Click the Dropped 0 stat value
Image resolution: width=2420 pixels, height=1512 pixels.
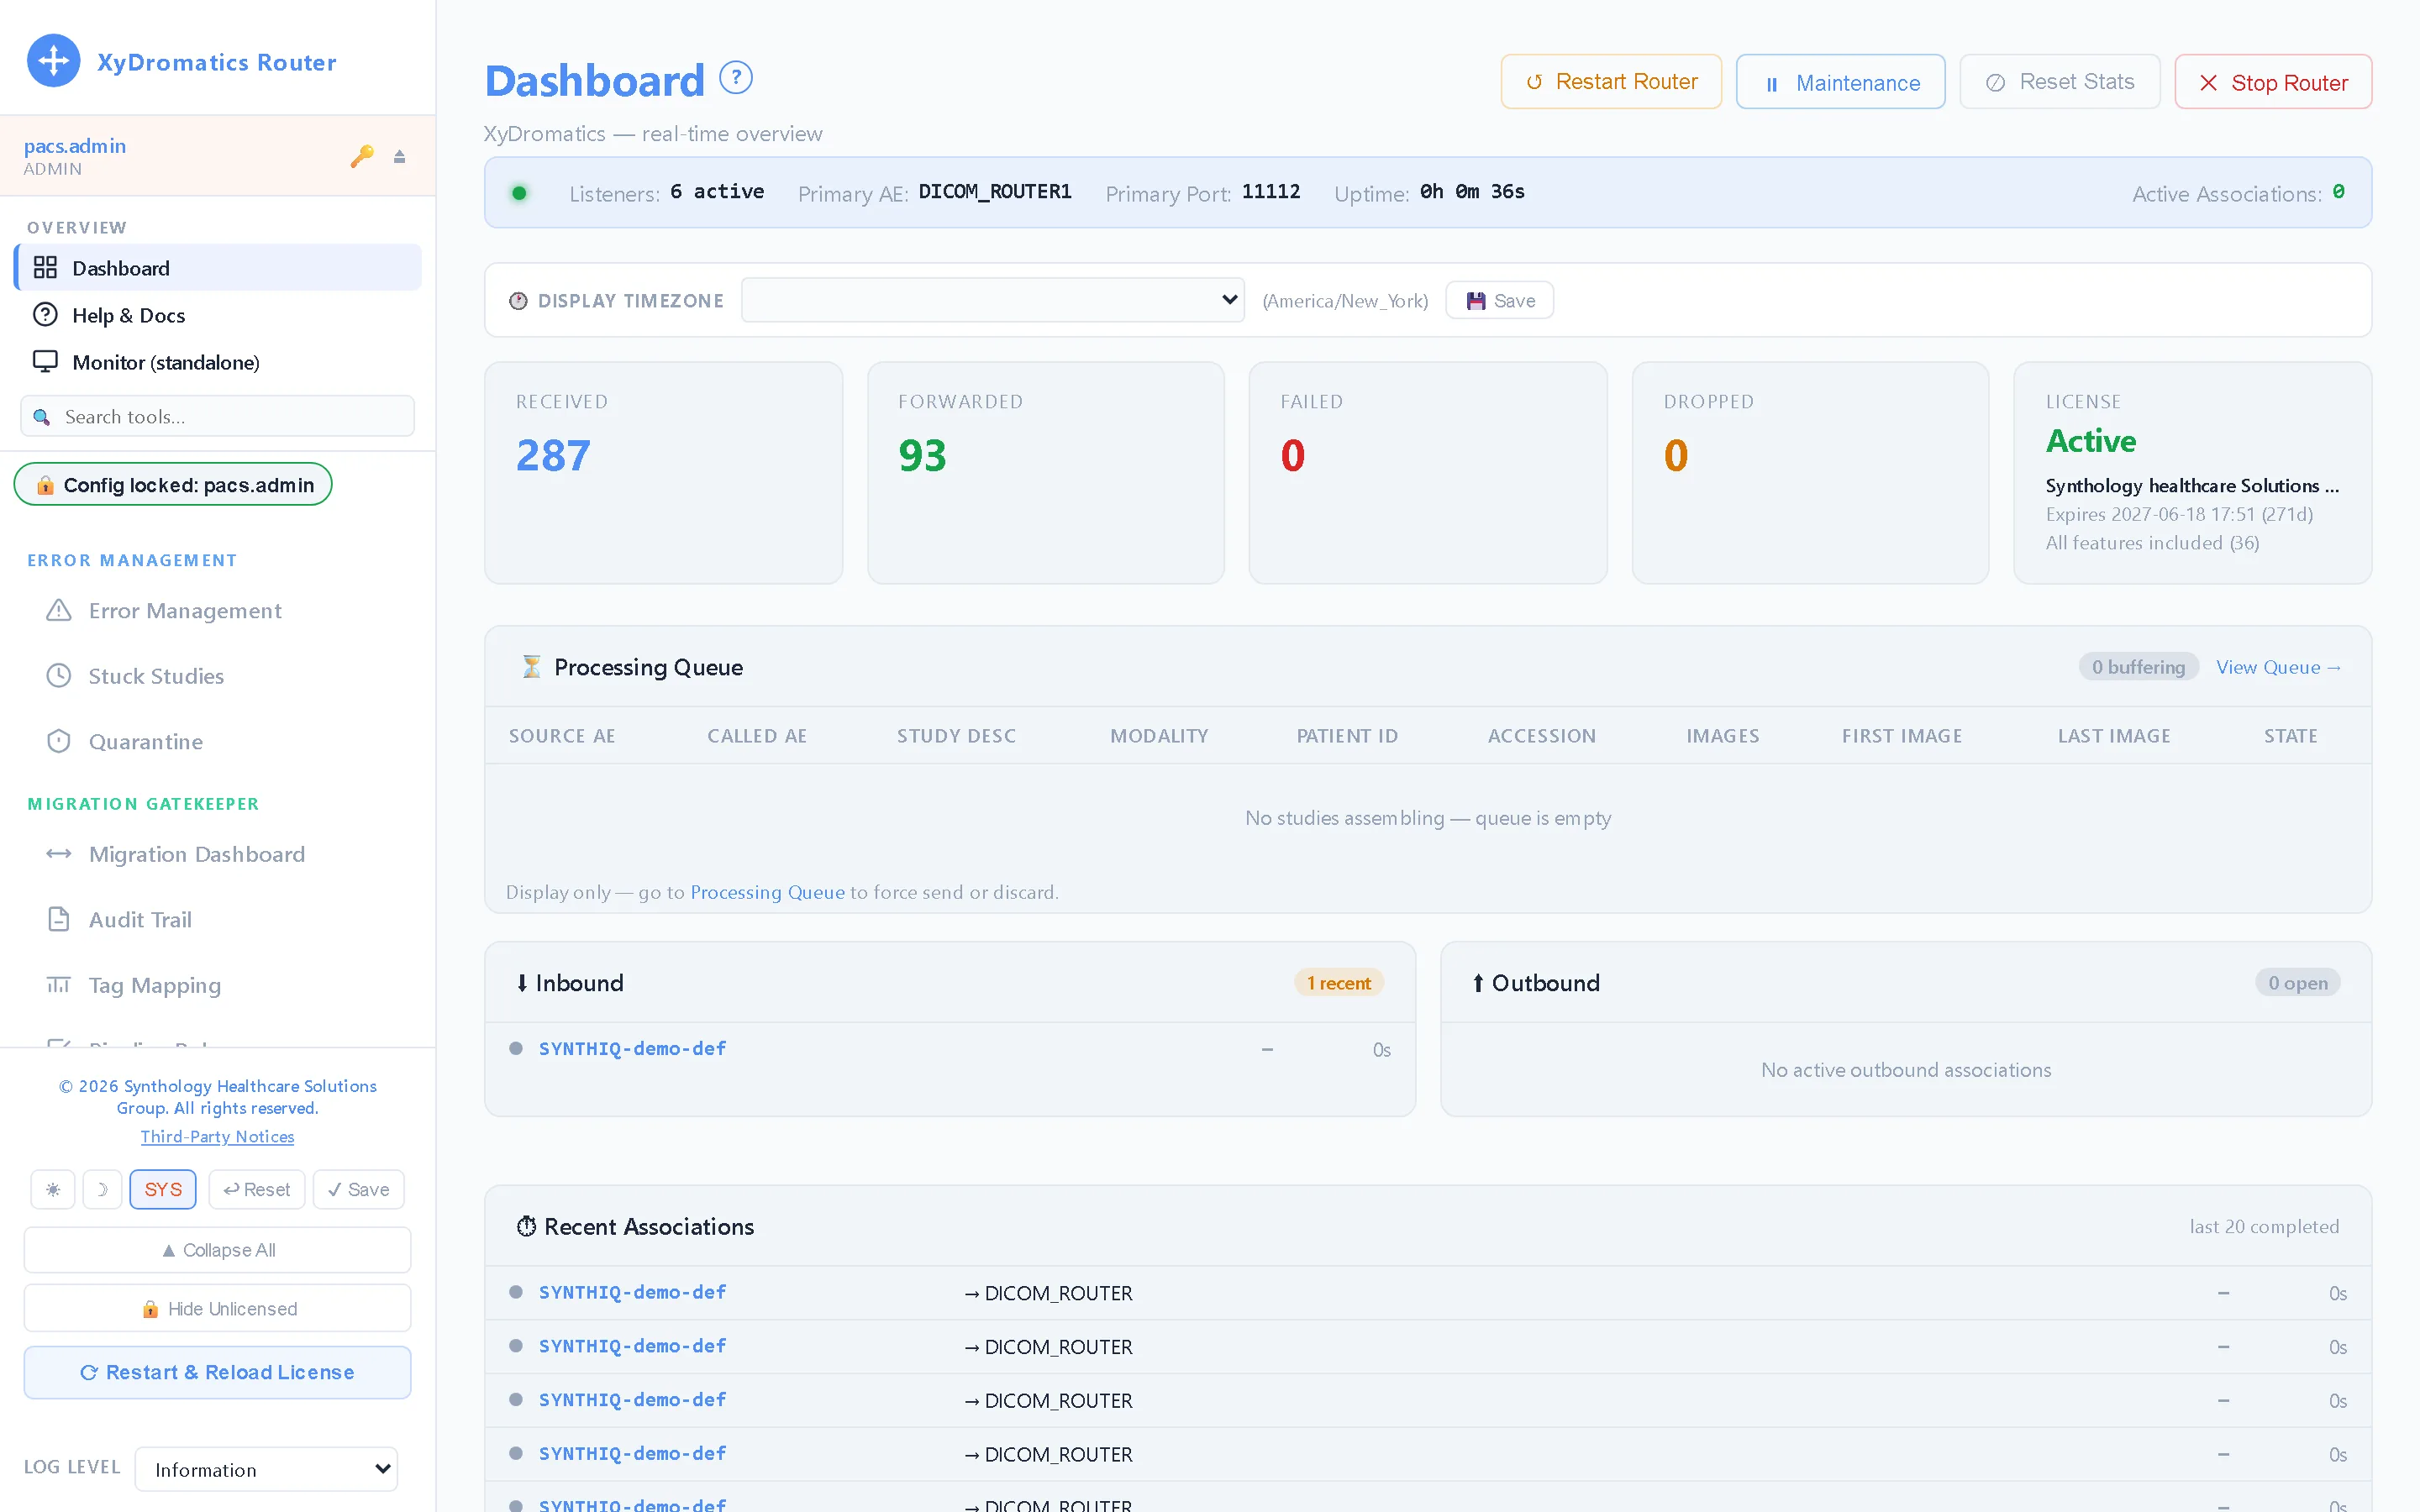click(1676, 455)
